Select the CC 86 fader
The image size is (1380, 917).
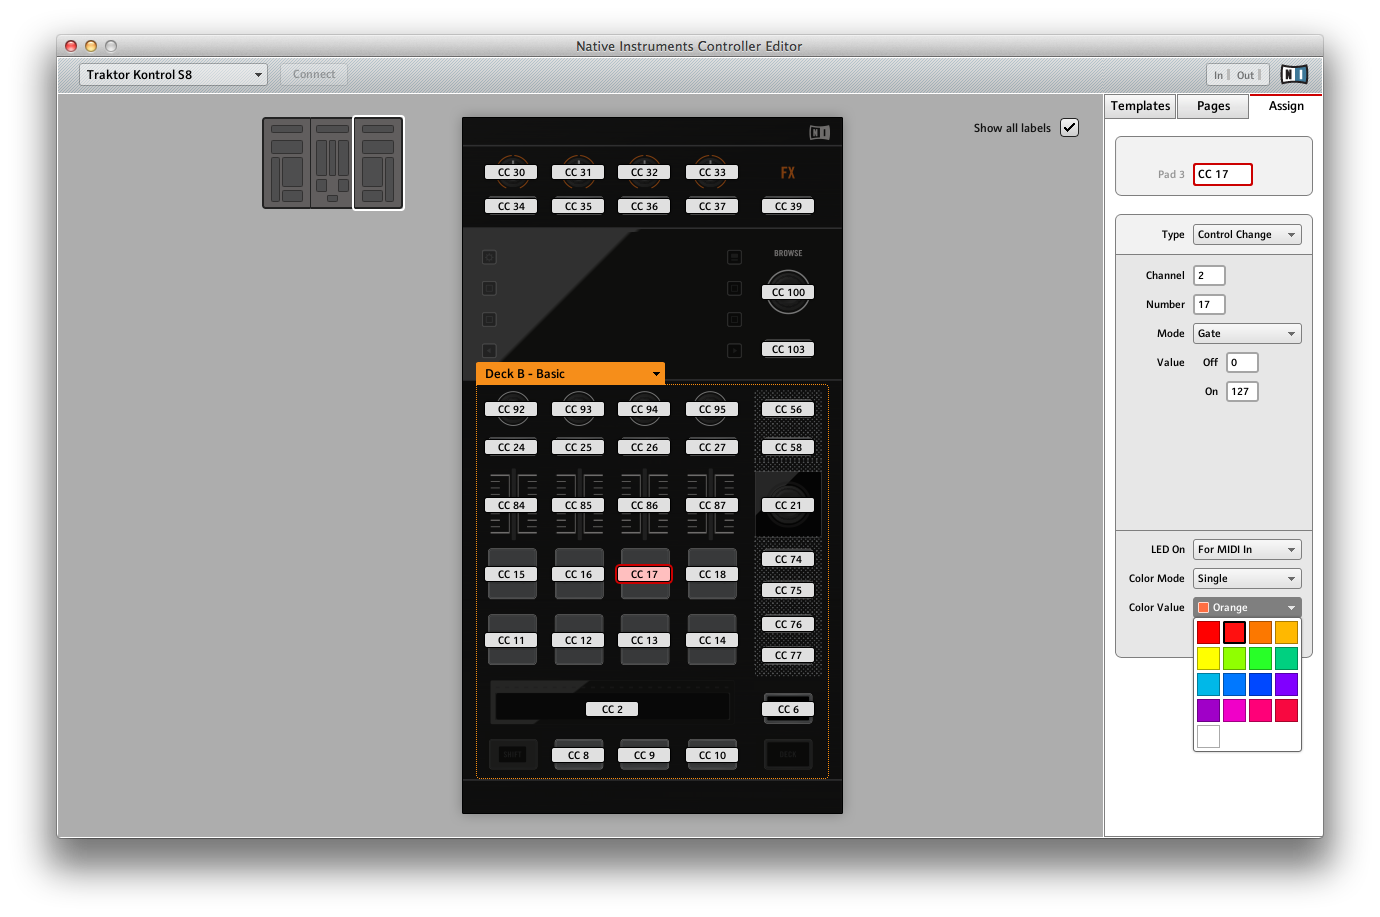(x=645, y=505)
